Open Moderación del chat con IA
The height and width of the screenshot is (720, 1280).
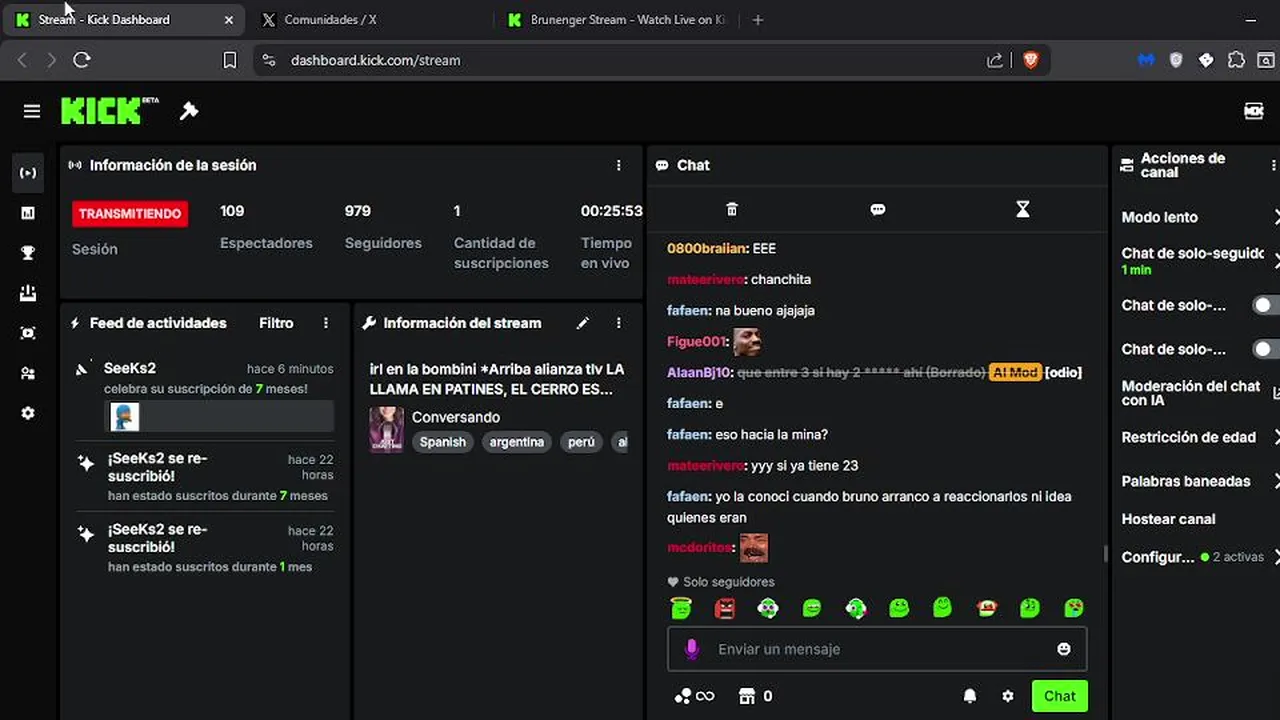point(1200,393)
